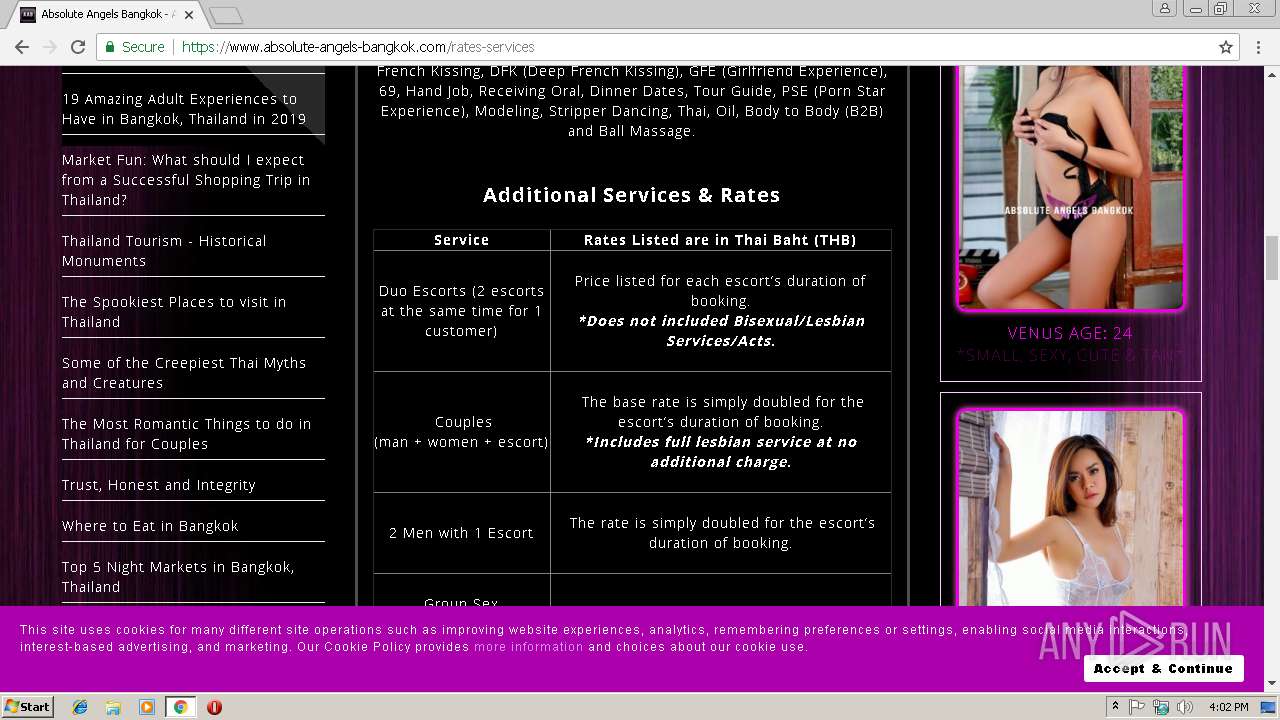The width and height of the screenshot is (1280, 720).
Task: Open Creepiest Thai Myths and Creatures link
Action: click(184, 373)
